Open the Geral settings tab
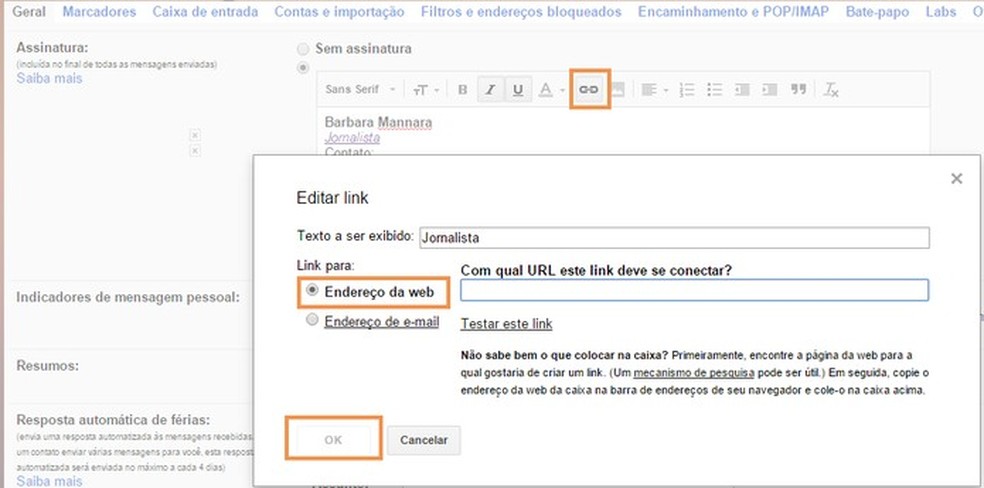The height and width of the screenshot is (488, 984). 29,12
